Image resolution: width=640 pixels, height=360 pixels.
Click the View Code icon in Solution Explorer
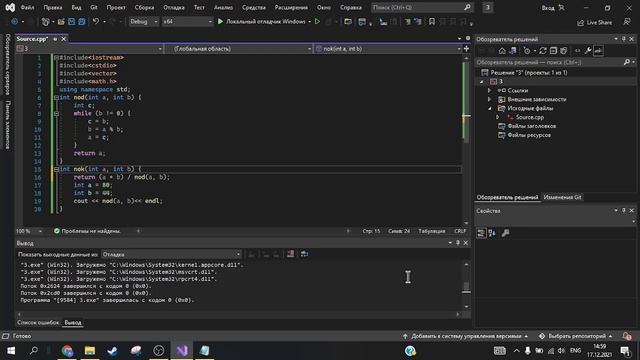click(577, 51)
